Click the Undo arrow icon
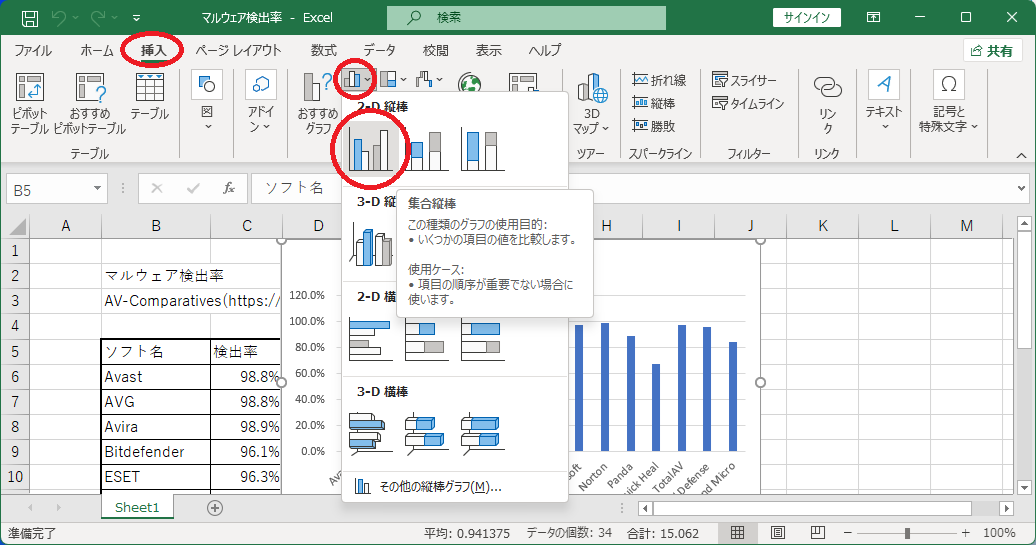The width and height of the screenshot is (1036, 545). [58, 18]
